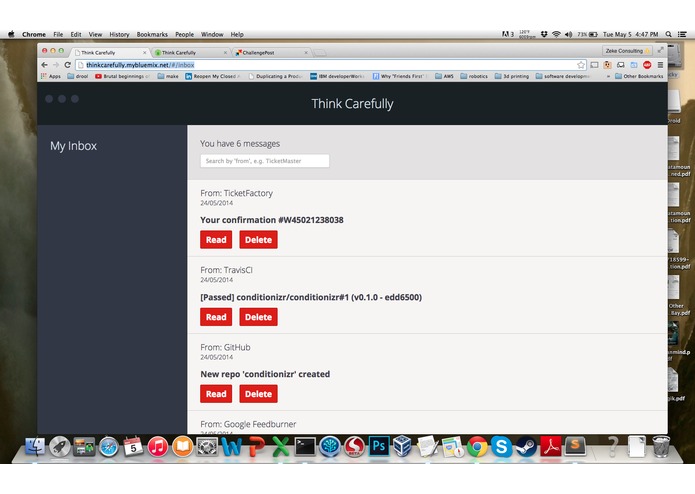
Task: Click the Wi-Fi status icon
Action: pos(556,34)
